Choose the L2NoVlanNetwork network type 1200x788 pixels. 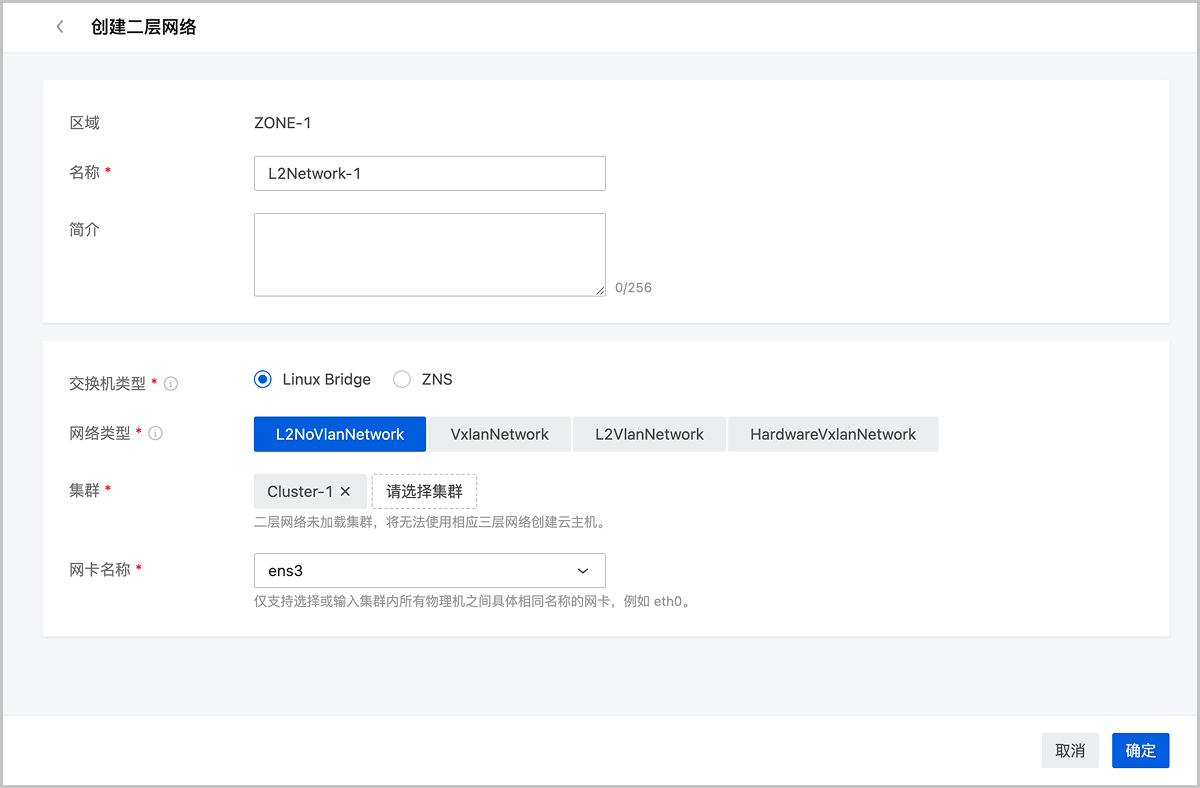pyautogui.click(x=340, y=434)
